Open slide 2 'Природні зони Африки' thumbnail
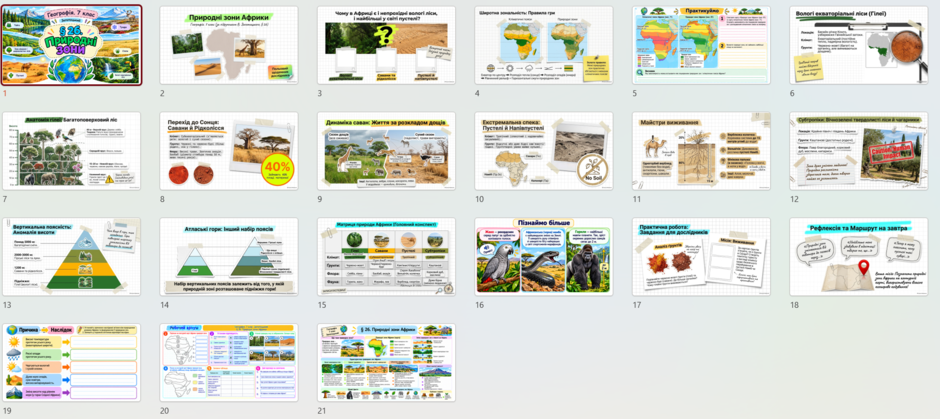 [229, 46]
